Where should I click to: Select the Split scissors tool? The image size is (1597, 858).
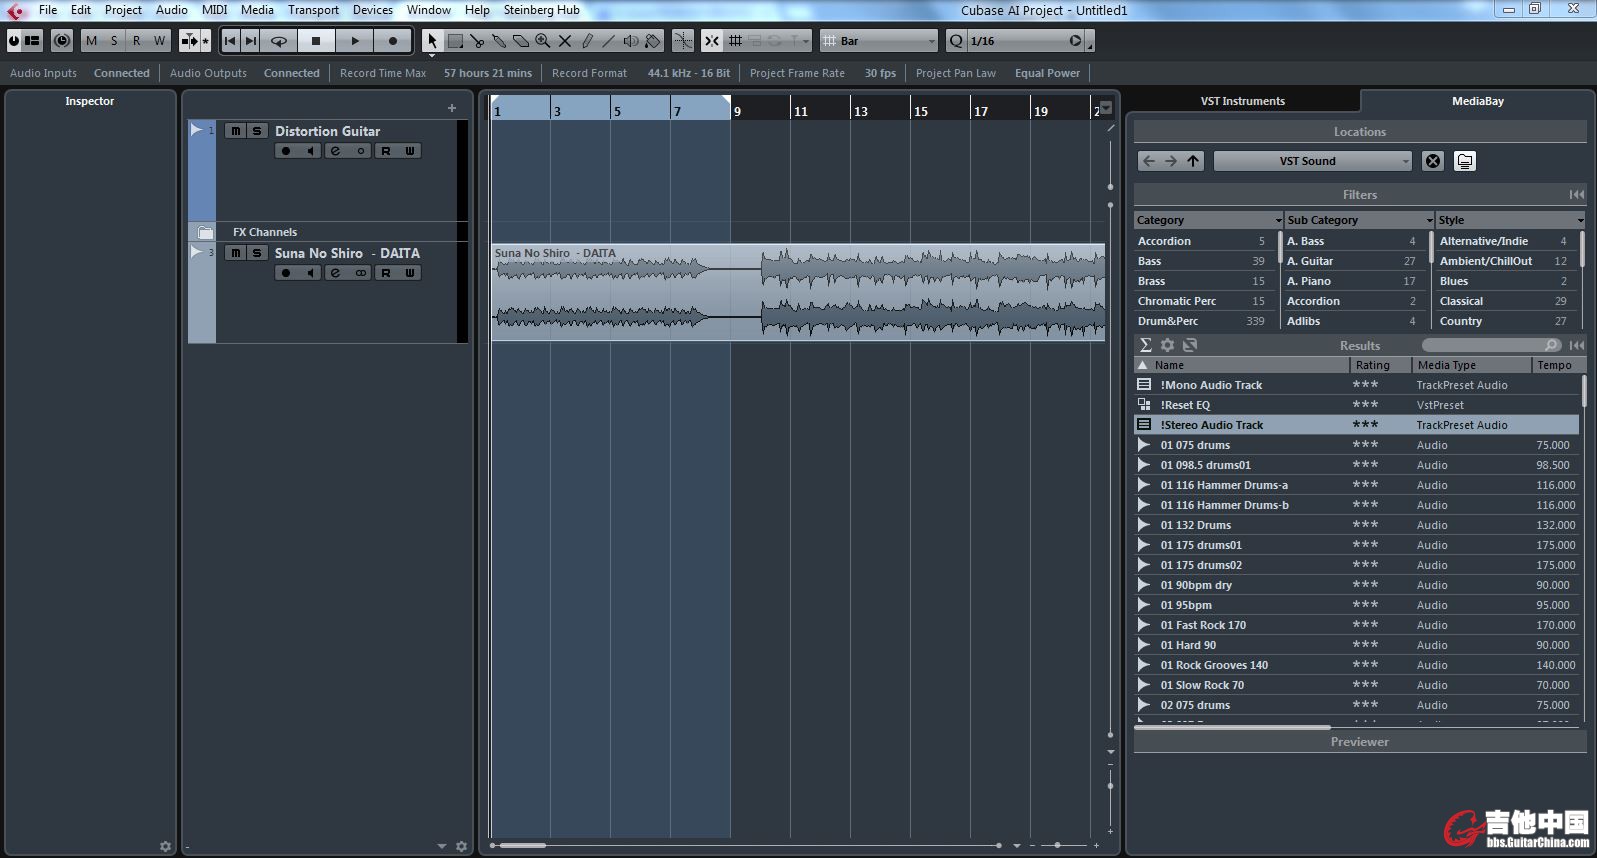[x=477, y=41]
